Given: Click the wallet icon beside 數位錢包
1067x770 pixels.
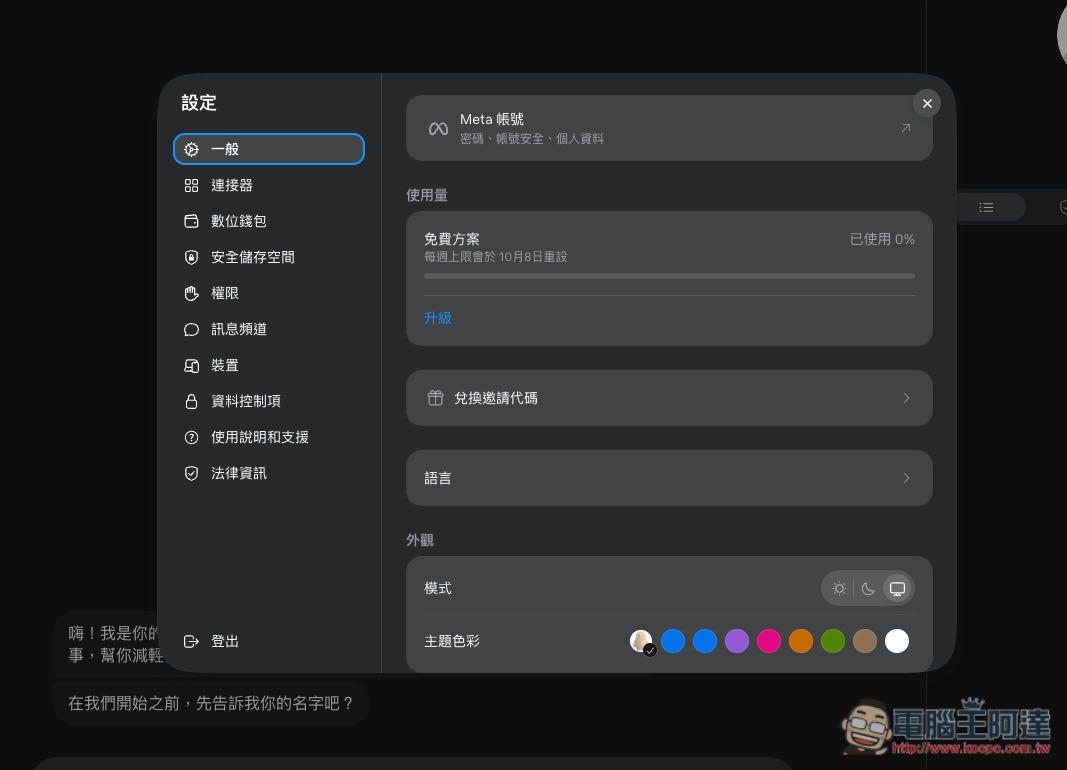Looking at the screenshot, I should (191, 221).
